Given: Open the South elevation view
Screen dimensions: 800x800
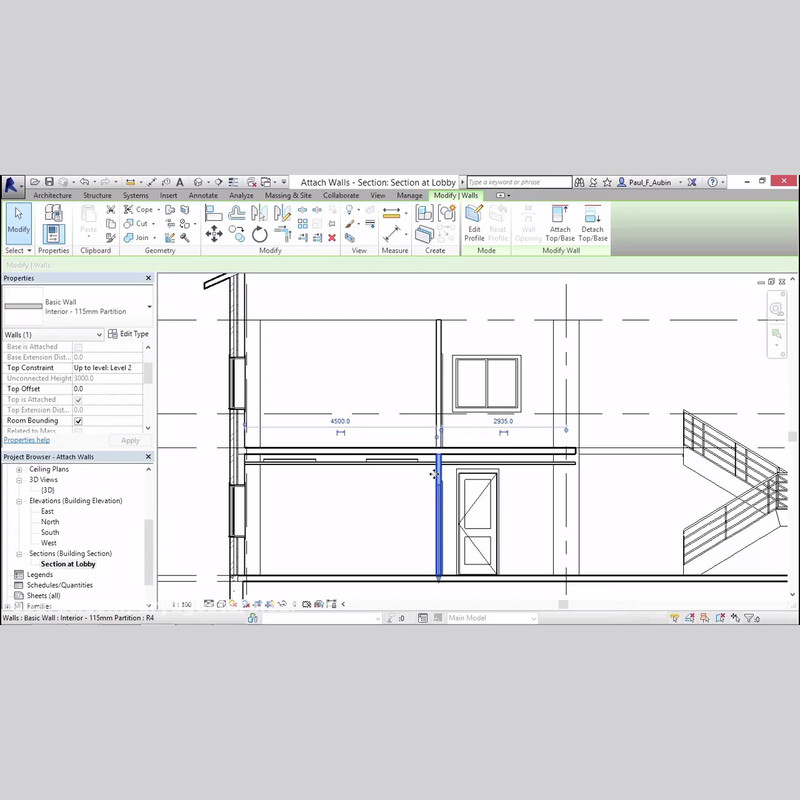Looking at the screenshot, I should point(50,532).
